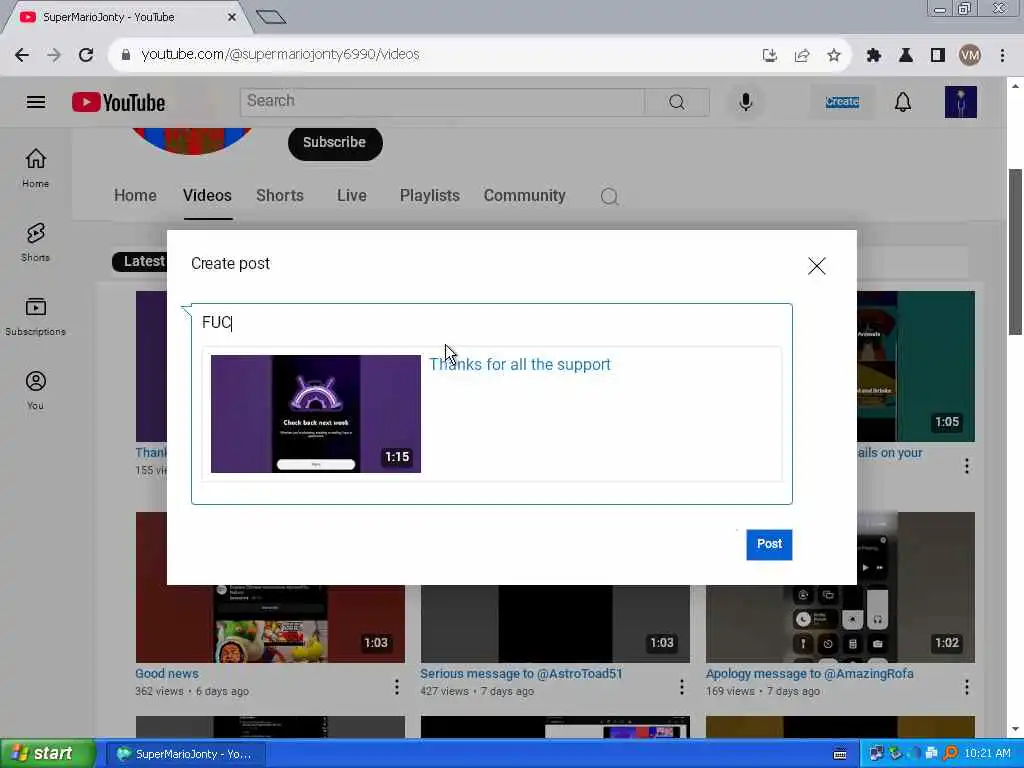This screenshot has width=1024, height=768.
Task: Open options for Good news video
Action: (x=396, y=686)
